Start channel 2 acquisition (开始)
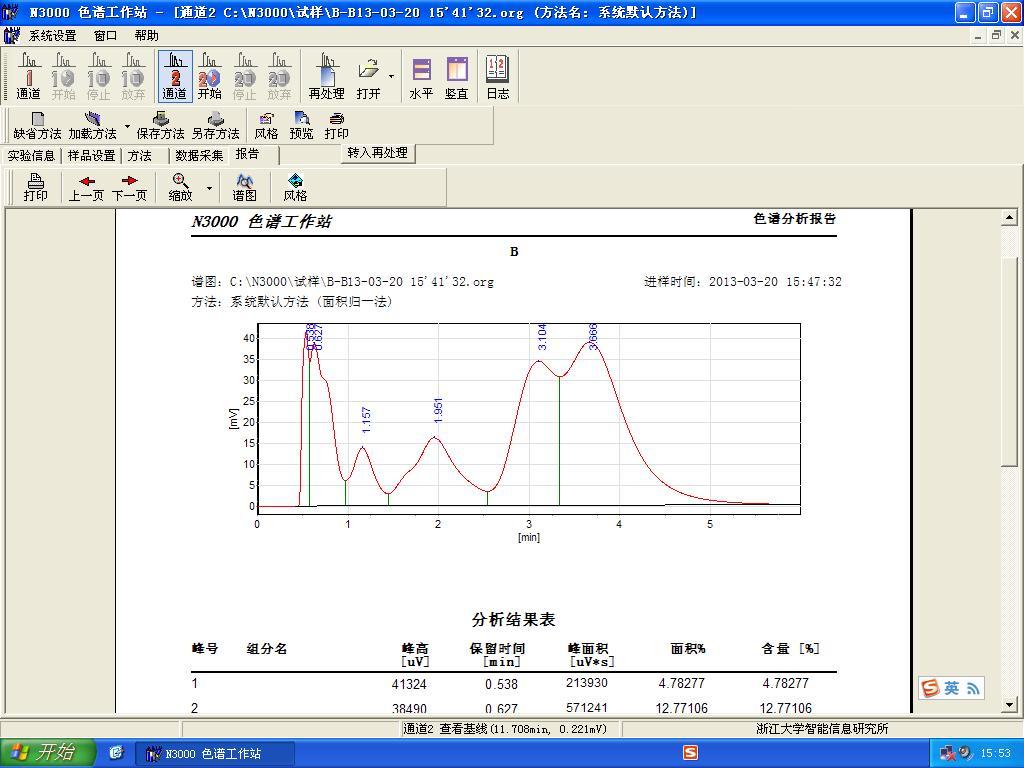The width and height of the screenshot is (1024, 768). click(x=210, y=76)
